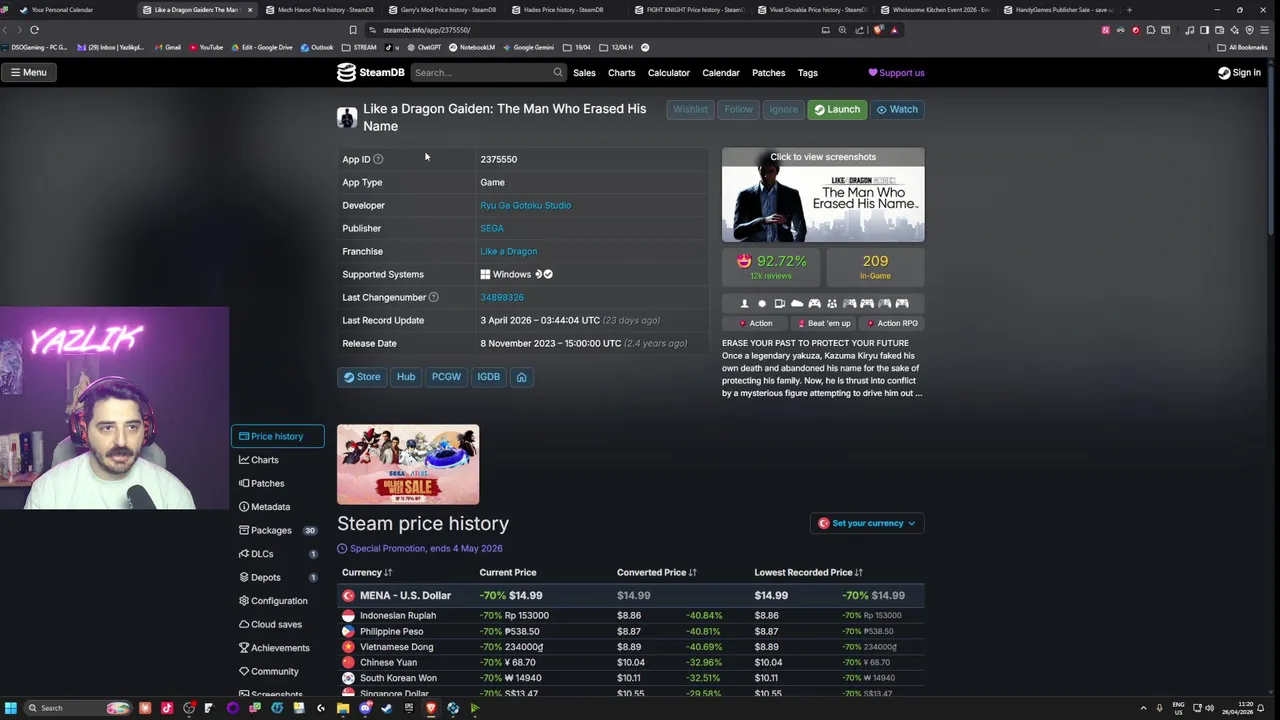Image resolution: width=1280 pixels, height=720 pixels.
Task: Open the Calculator page
Action: point(668,73)
